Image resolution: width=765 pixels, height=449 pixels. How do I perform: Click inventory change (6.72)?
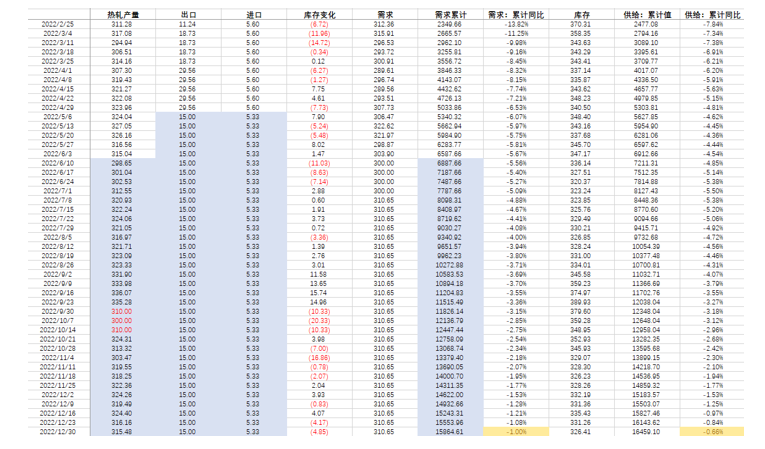(319, 24)
